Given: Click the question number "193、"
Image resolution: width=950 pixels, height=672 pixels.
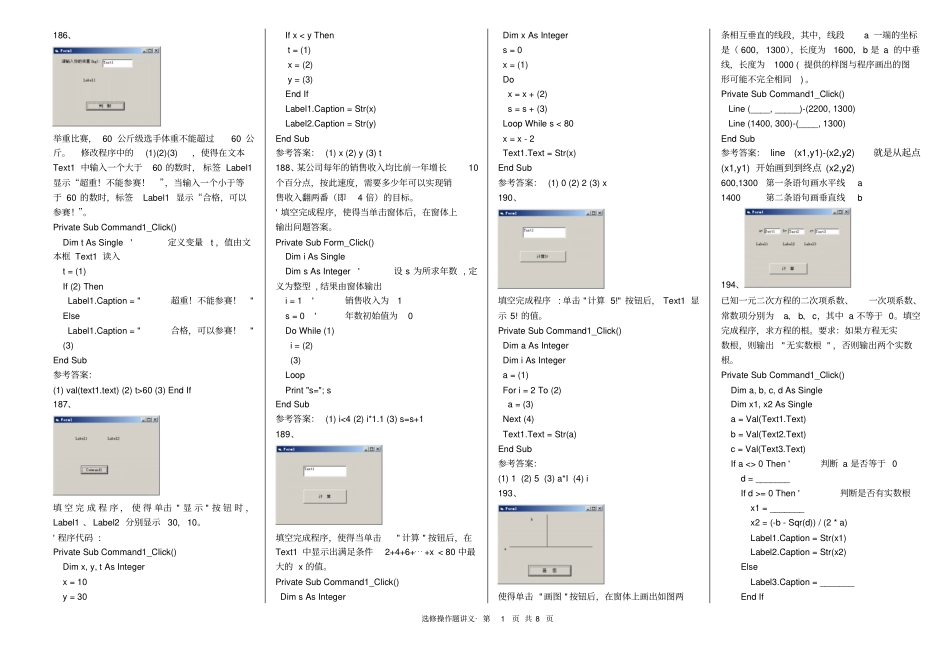Looking at the screenshot, I should pos(508,493).
